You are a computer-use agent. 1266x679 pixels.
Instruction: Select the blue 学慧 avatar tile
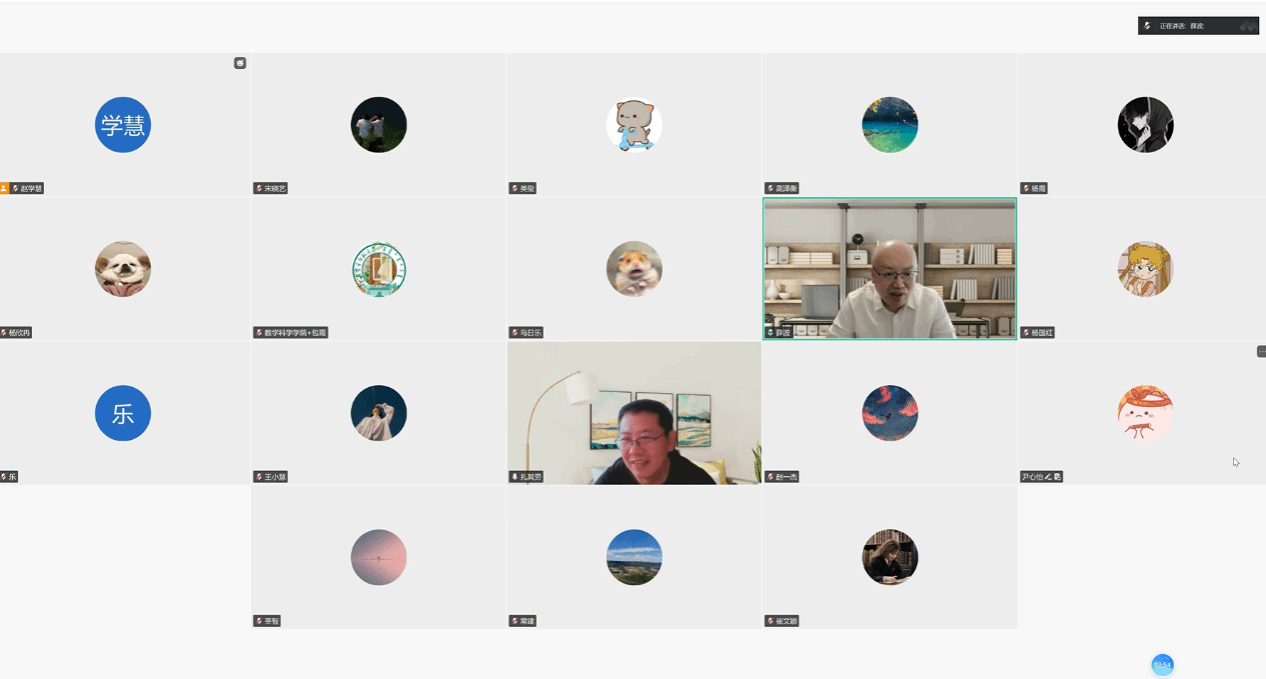click(x=123, y=125)
